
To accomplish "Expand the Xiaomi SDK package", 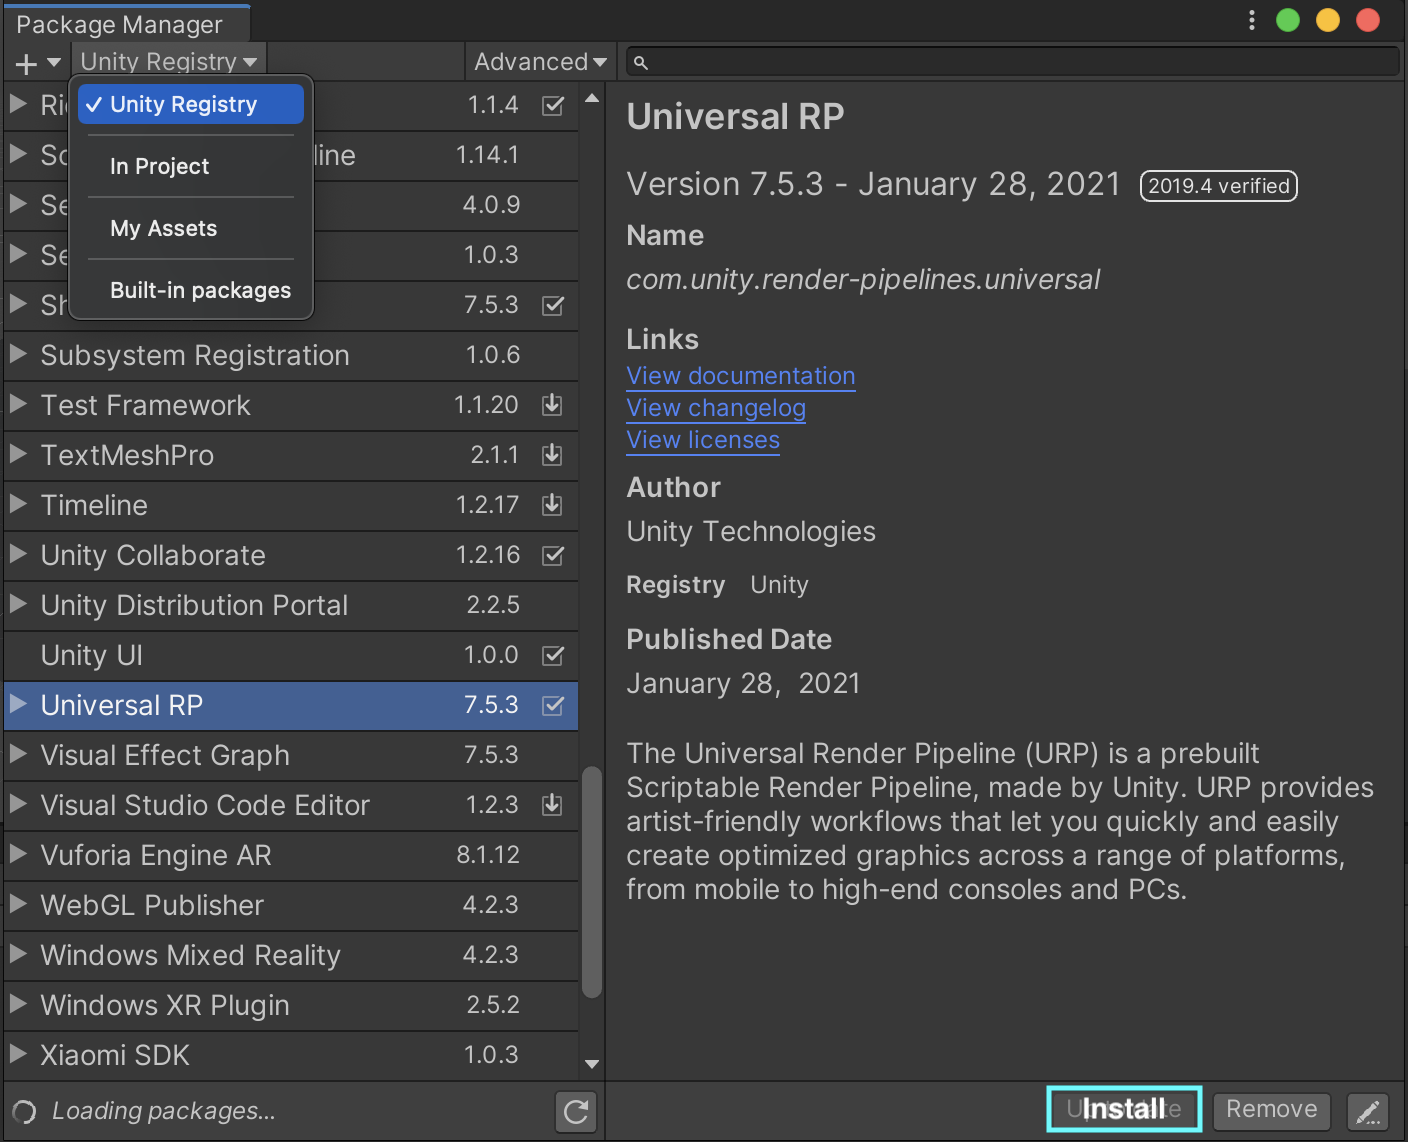I will point(18,1054).
